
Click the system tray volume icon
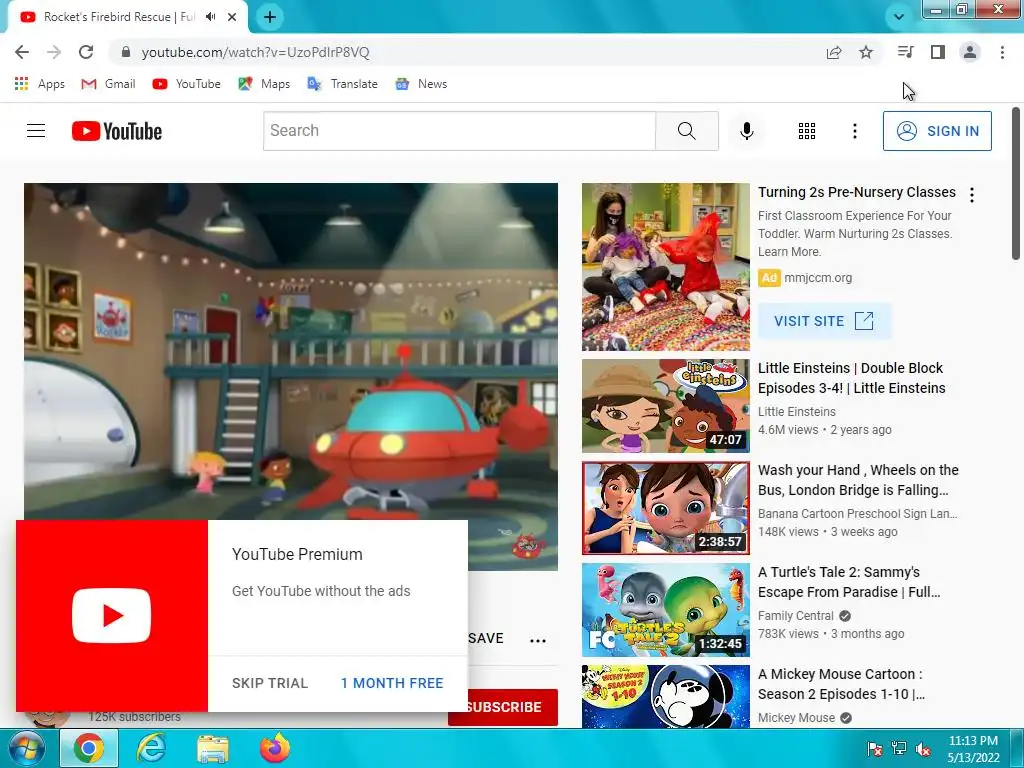pos(923,749)
